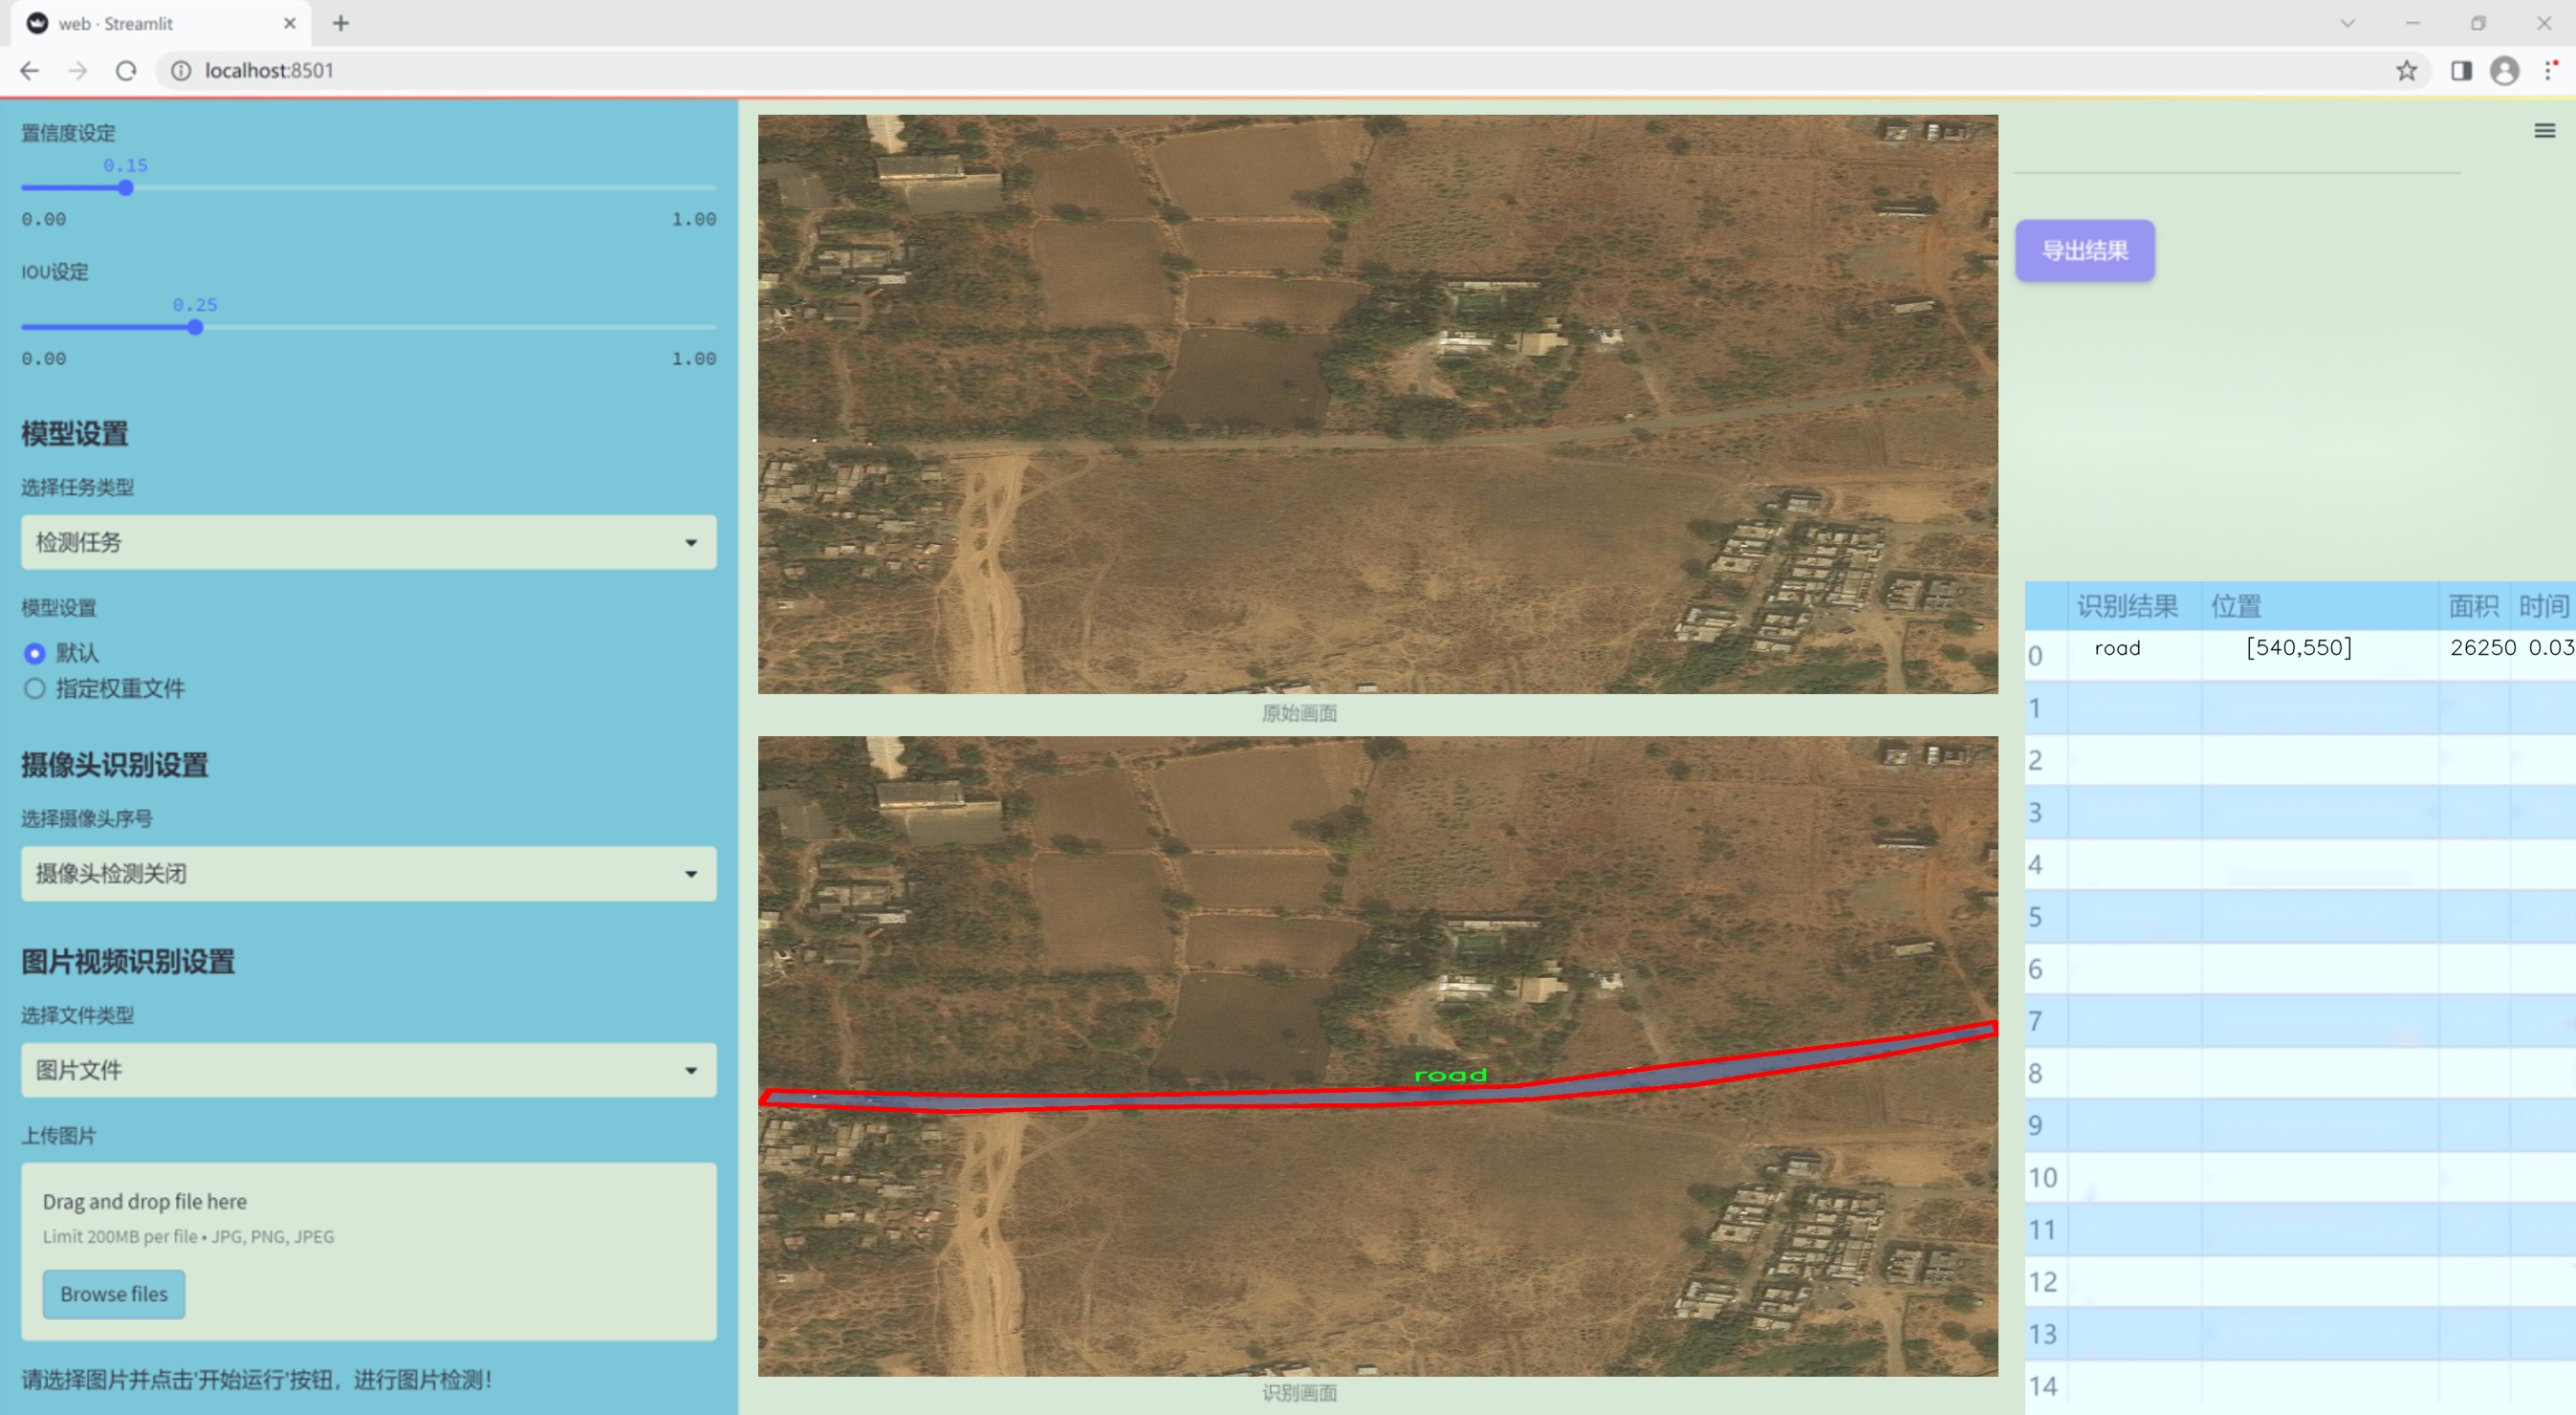
Task: Close the web · Streamlit tab
Action: point(290,23)
